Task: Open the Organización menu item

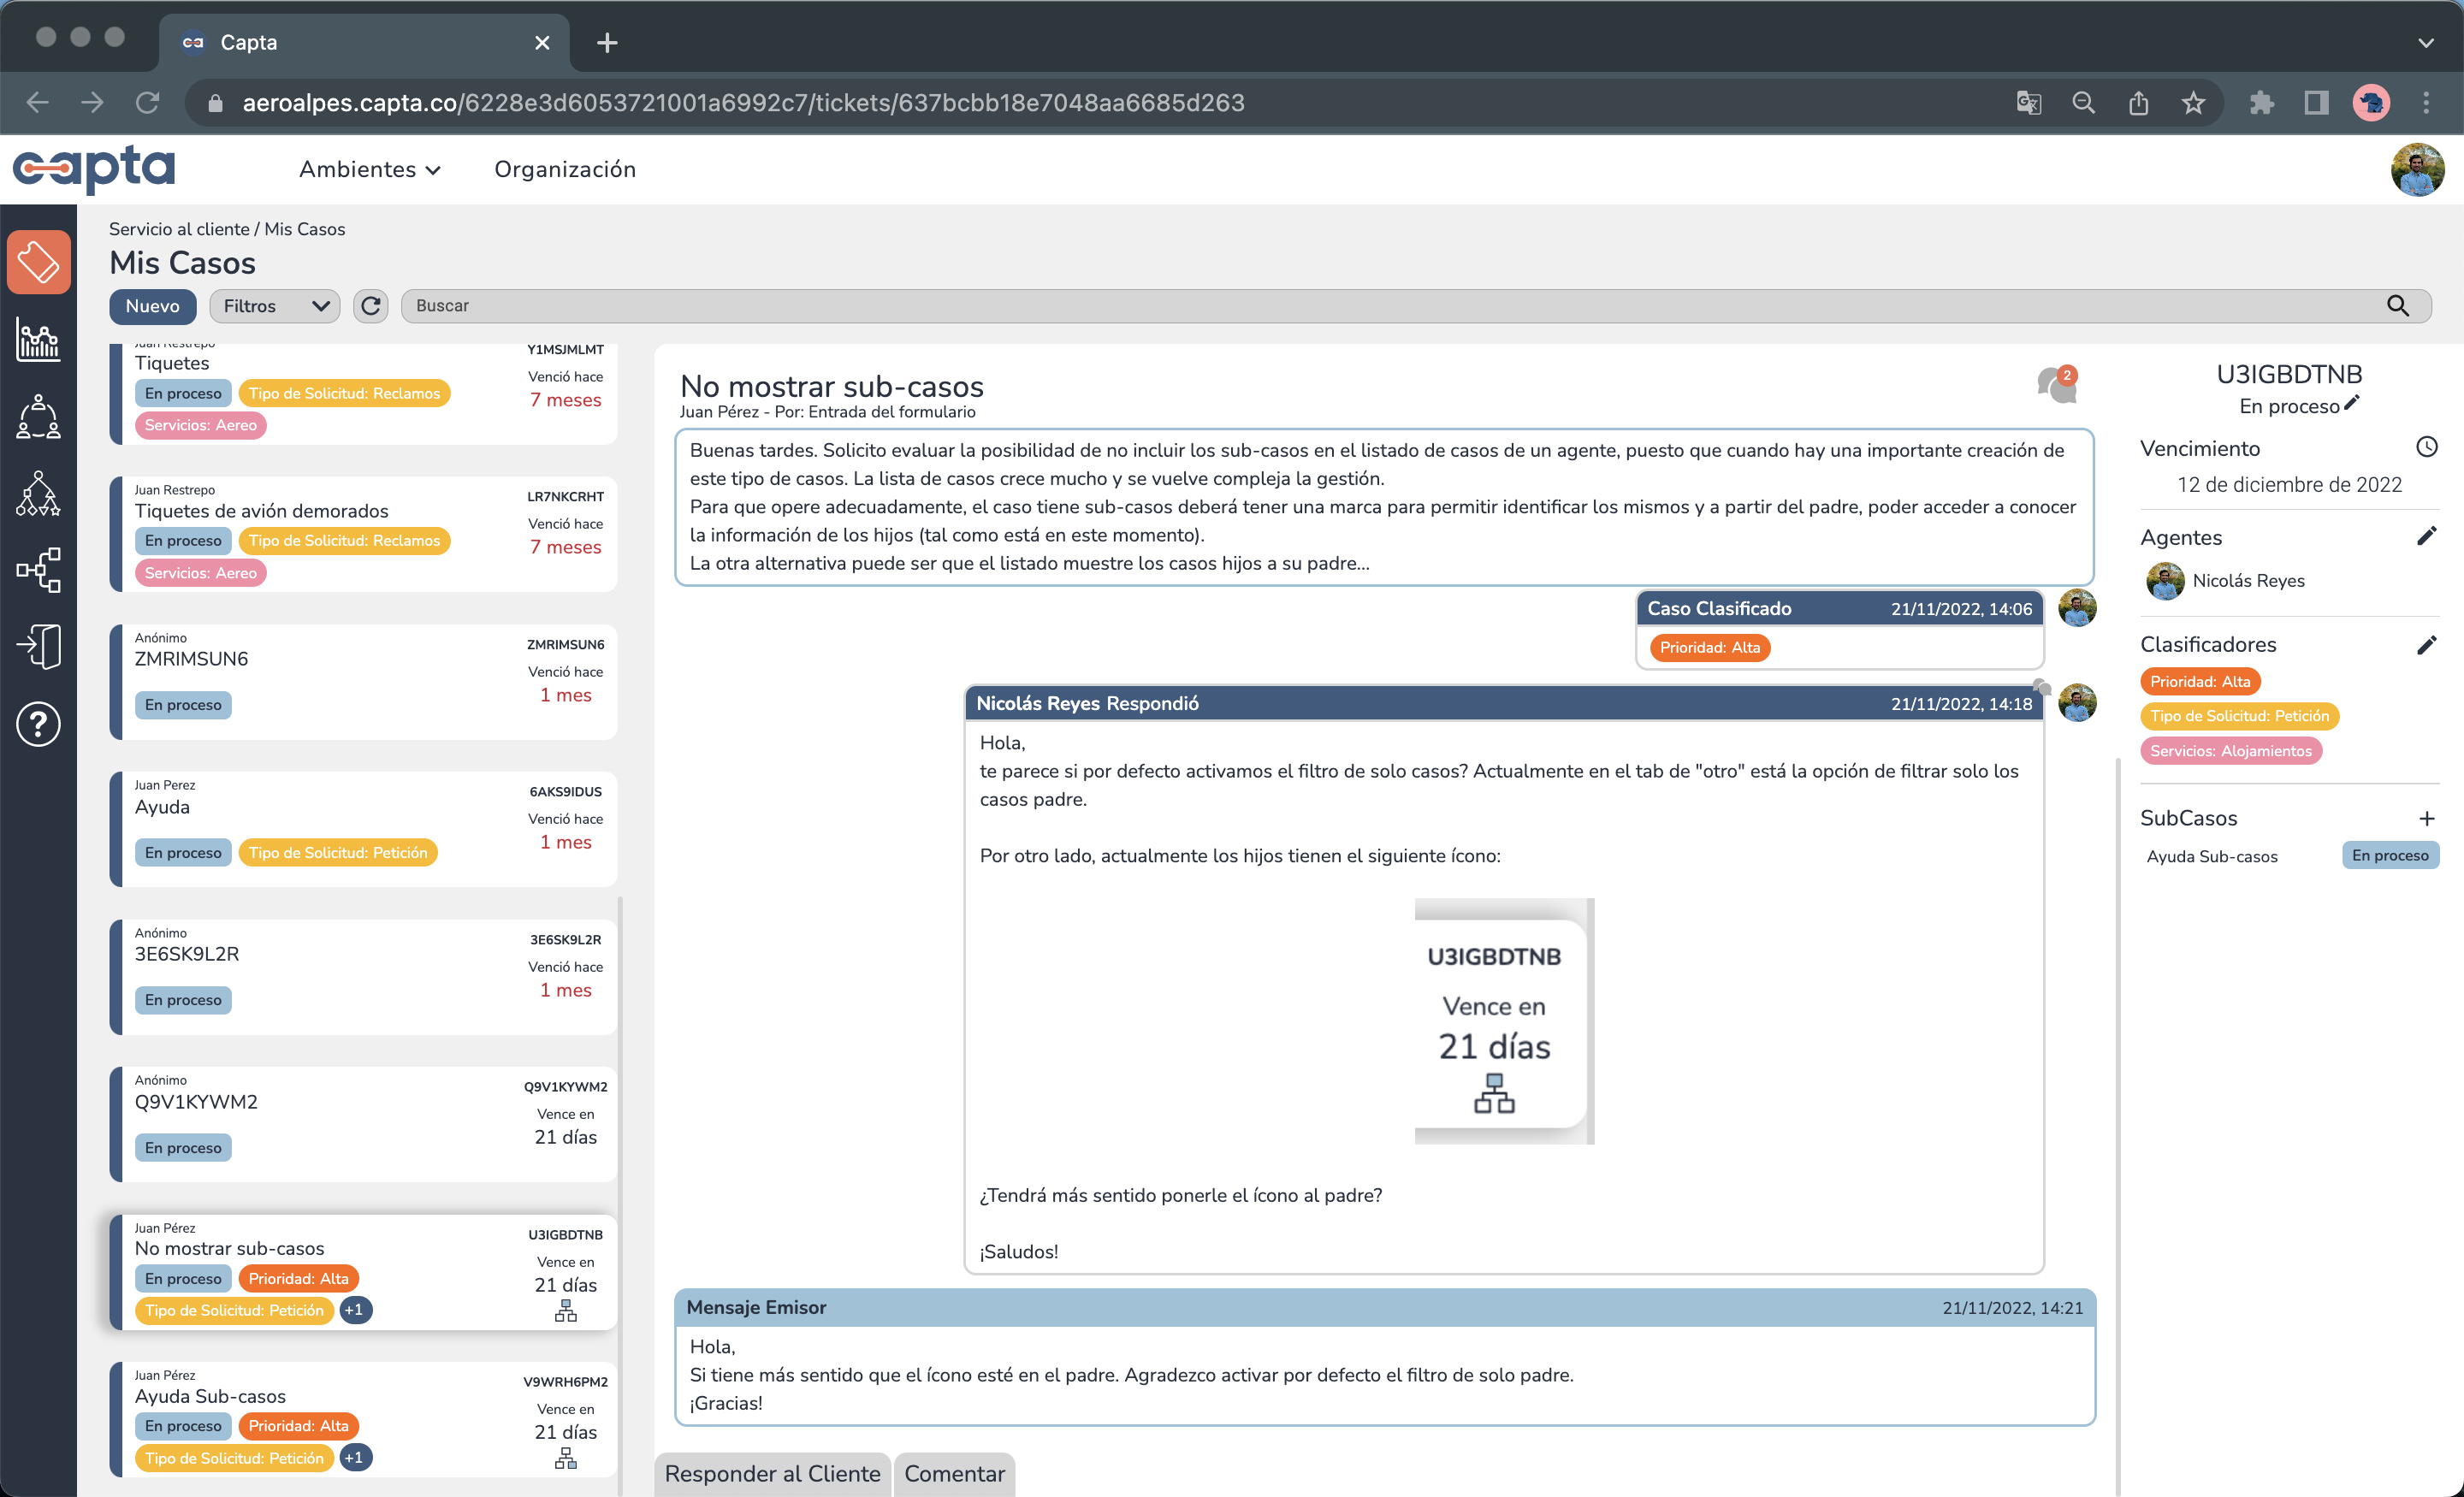Action: [564, 169]
